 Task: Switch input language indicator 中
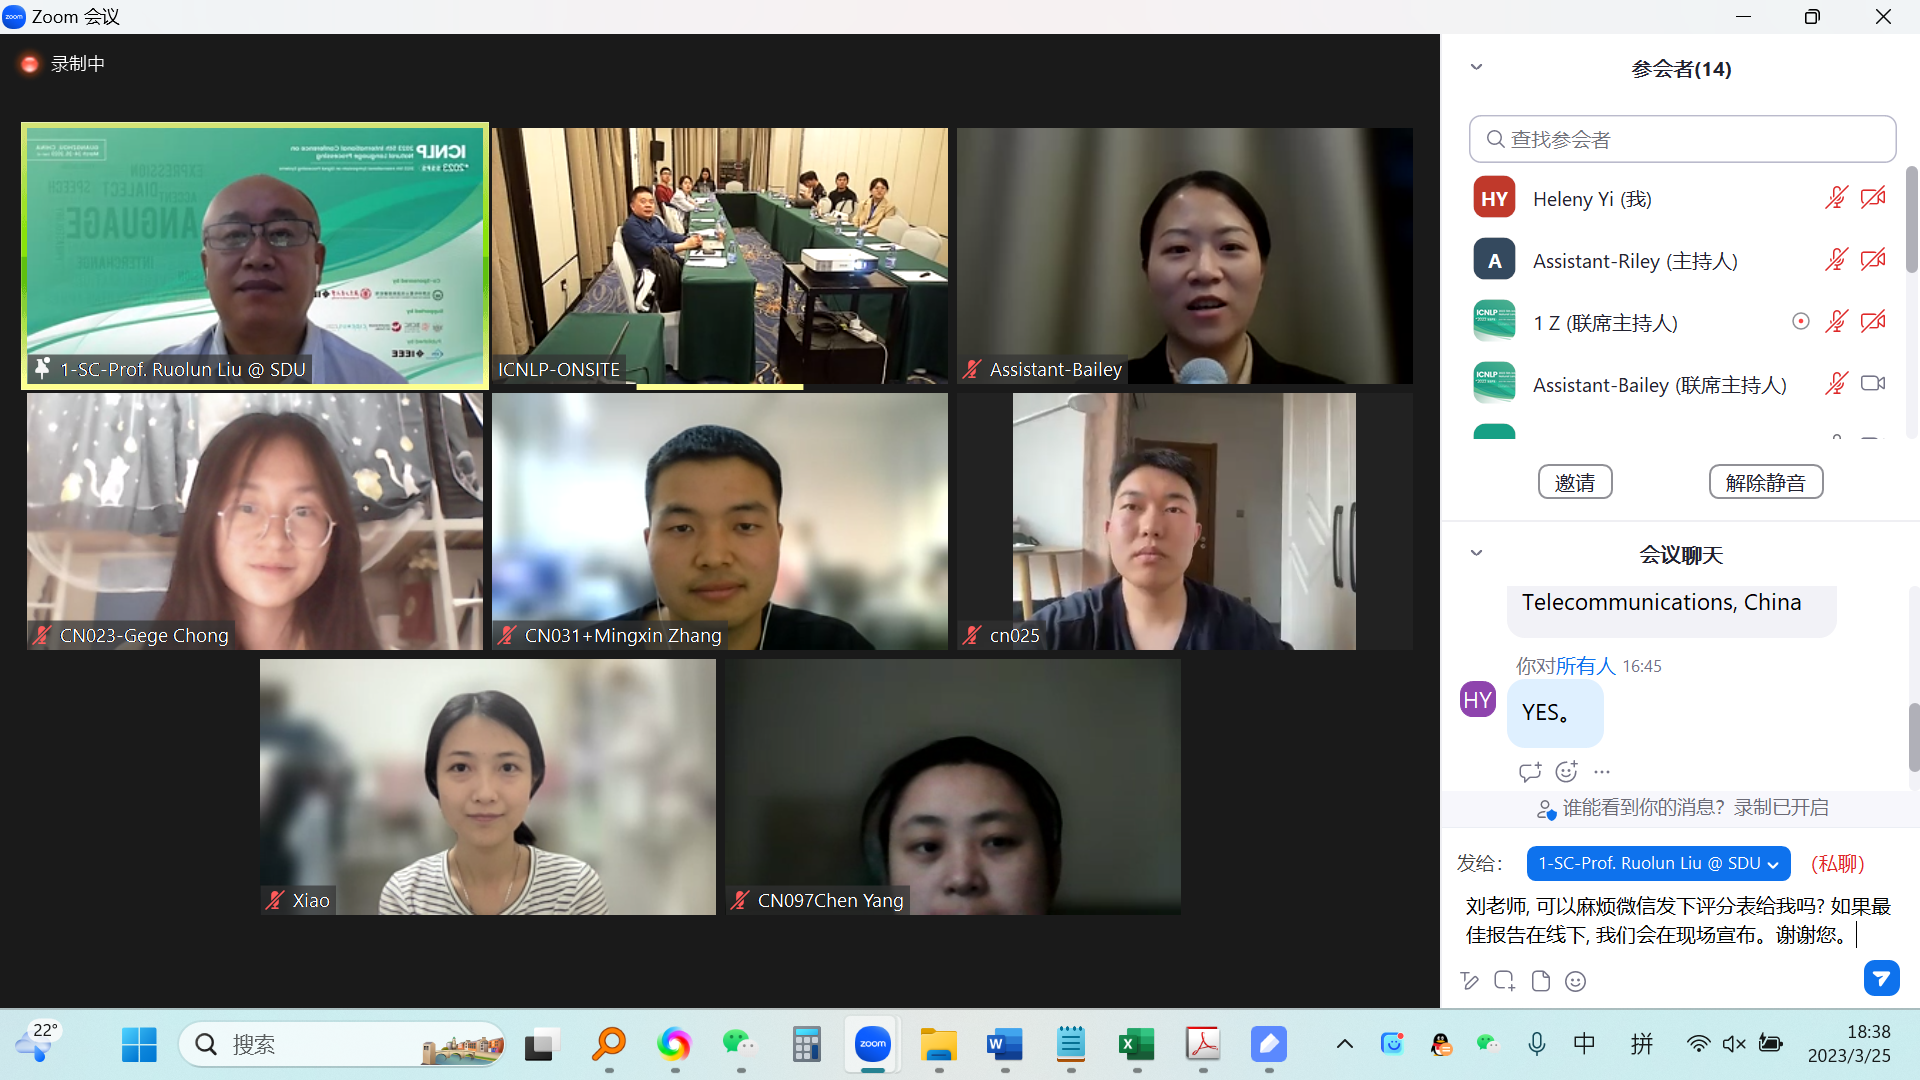pyautogui.click(x=1585, y=1045)
